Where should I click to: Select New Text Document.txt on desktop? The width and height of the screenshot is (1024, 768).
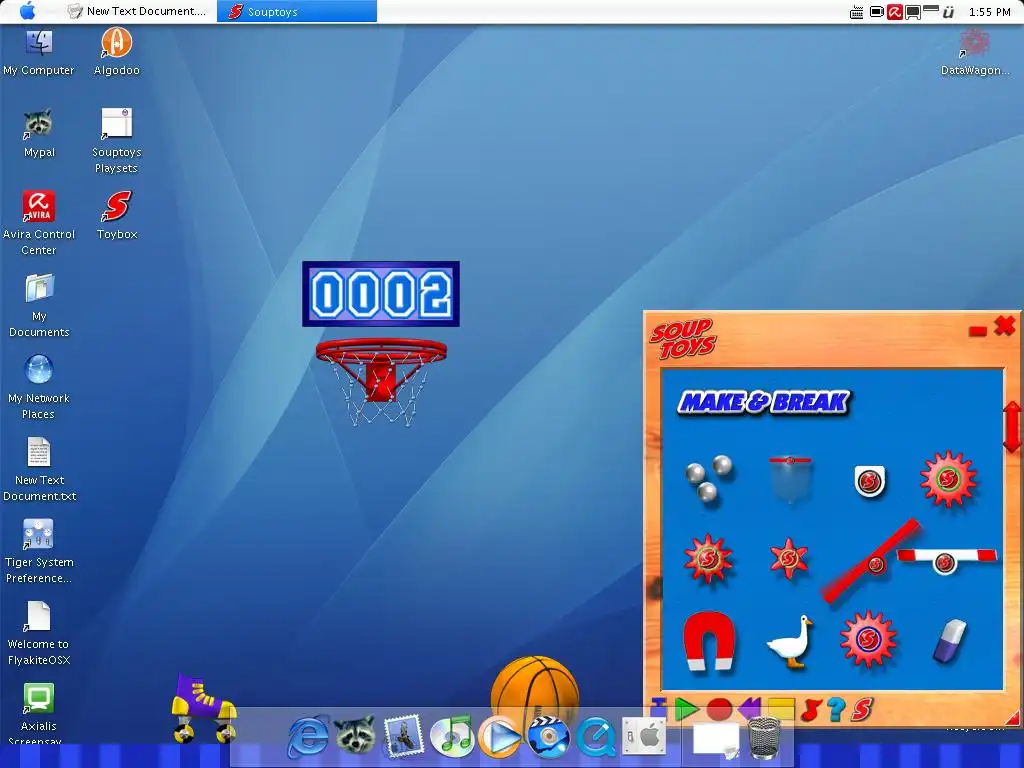39,470
